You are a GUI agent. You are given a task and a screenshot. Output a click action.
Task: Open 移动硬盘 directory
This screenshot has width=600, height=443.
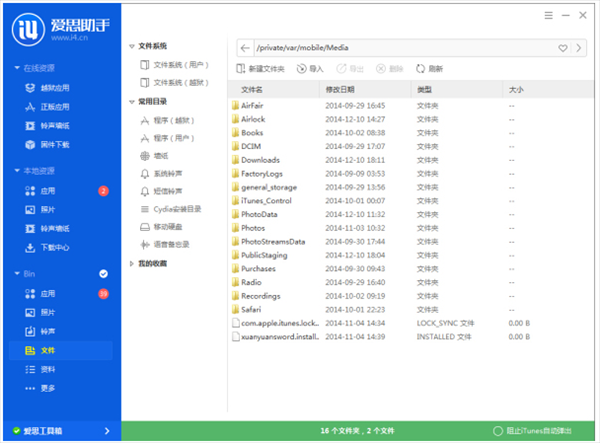coord(161,227)
